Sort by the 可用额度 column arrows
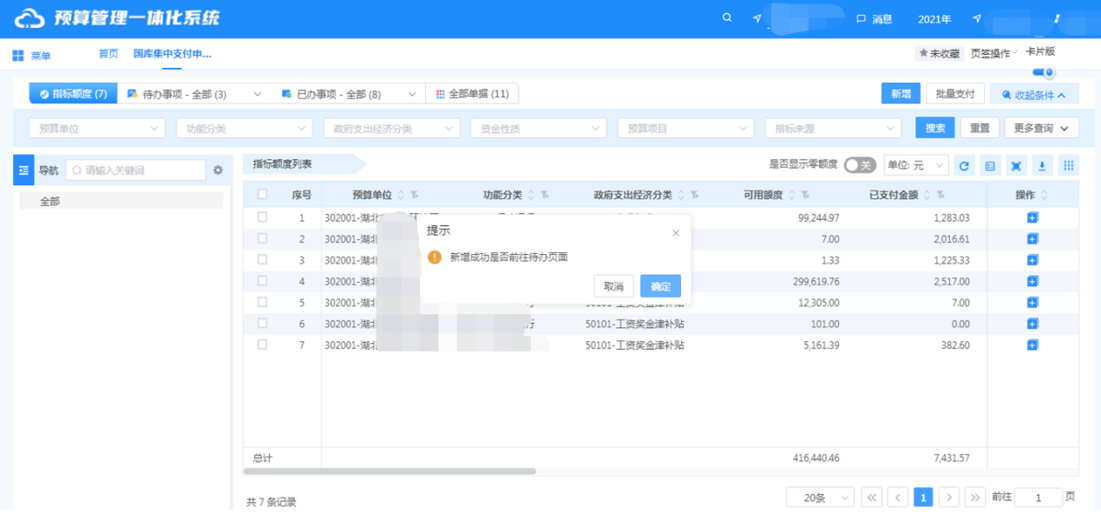 click(x=792, y=195)
